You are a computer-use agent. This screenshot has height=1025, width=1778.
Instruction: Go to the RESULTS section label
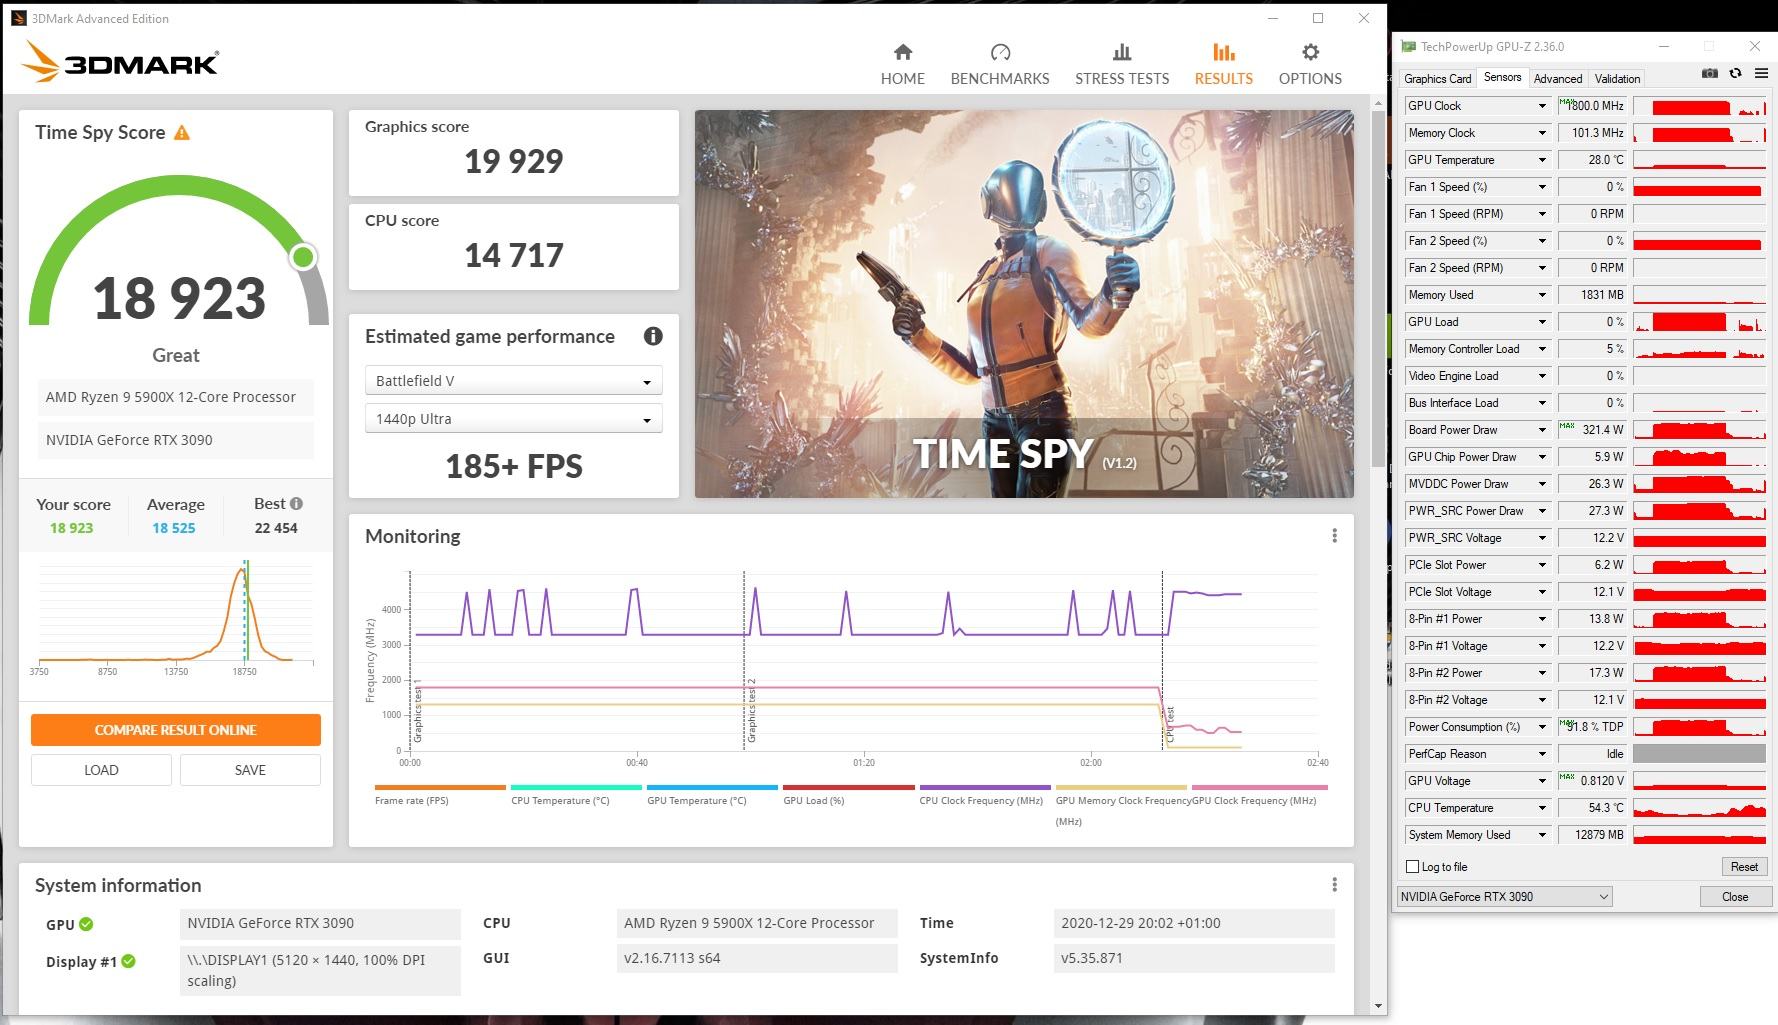point(1223,79)
